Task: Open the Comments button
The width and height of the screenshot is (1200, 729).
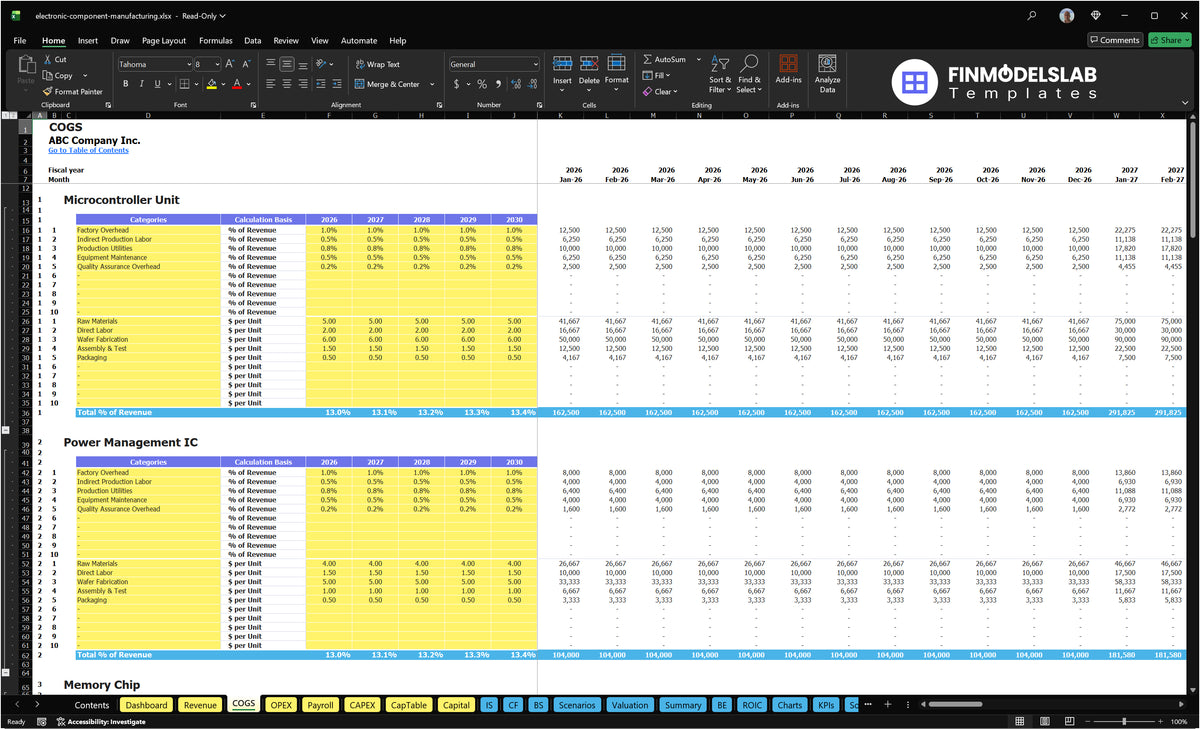Action: coord(1115,40)
